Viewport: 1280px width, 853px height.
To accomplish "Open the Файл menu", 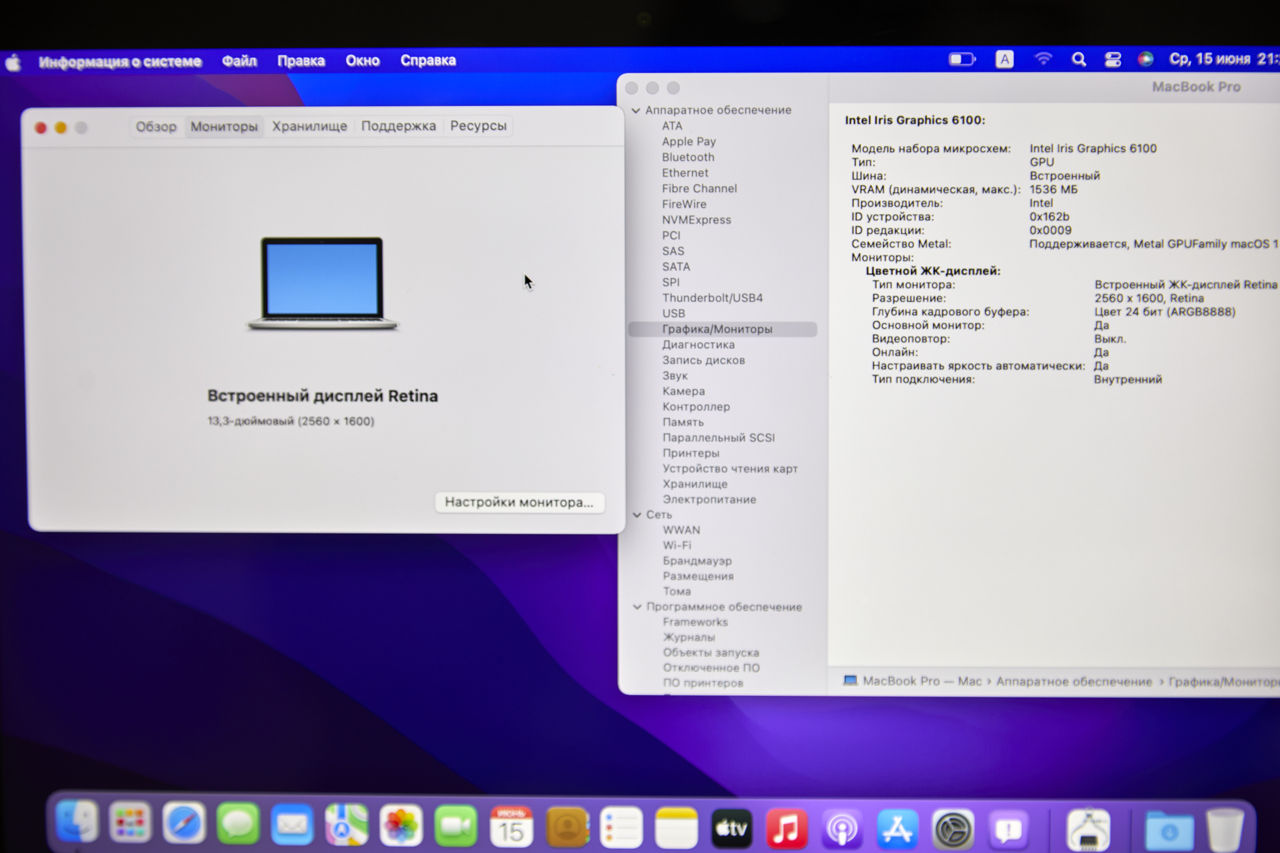I will click(x=239, y=60).
